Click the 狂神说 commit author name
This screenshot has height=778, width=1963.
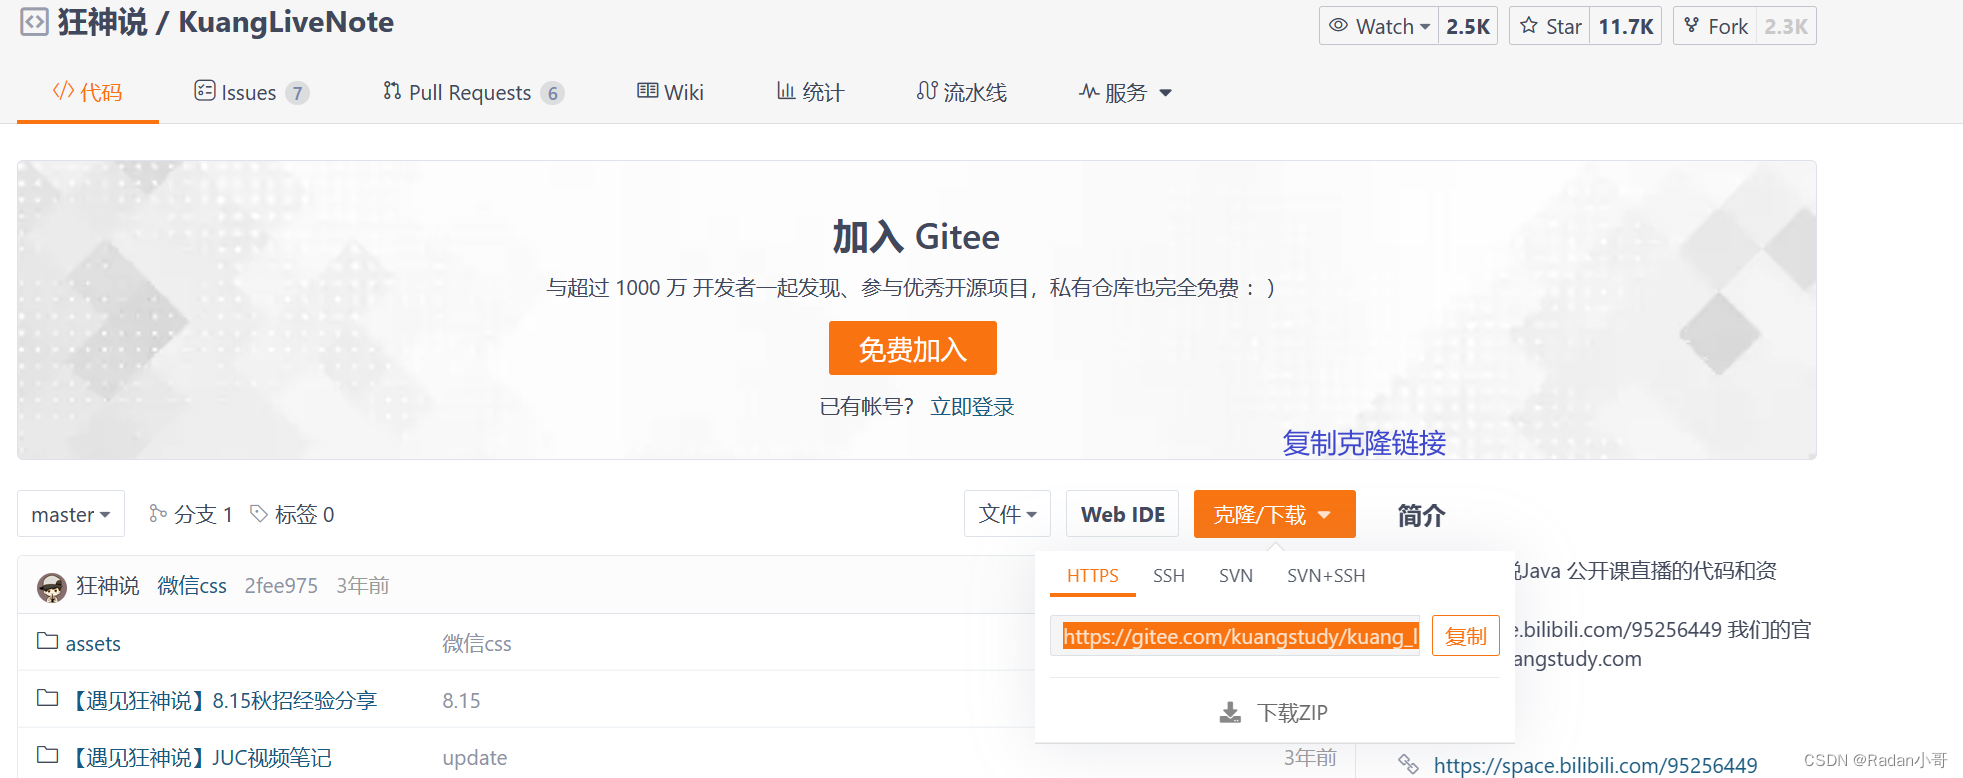click(108, 585)
